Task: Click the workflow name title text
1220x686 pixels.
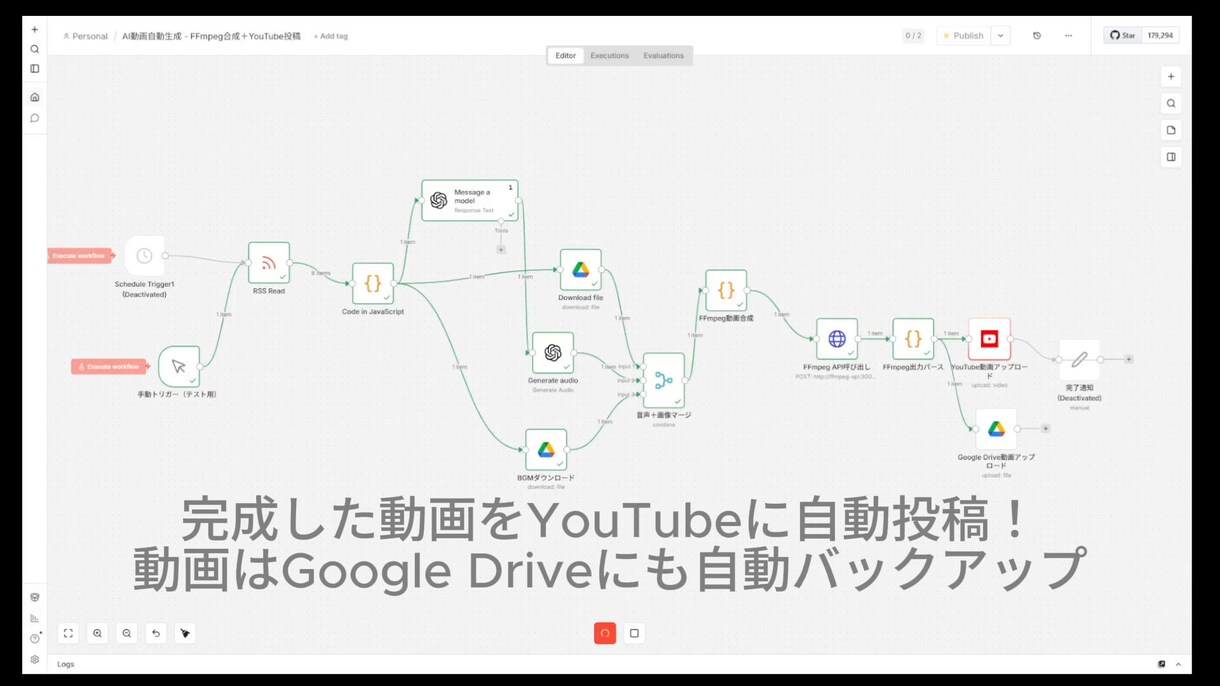Action: (211, 36)
